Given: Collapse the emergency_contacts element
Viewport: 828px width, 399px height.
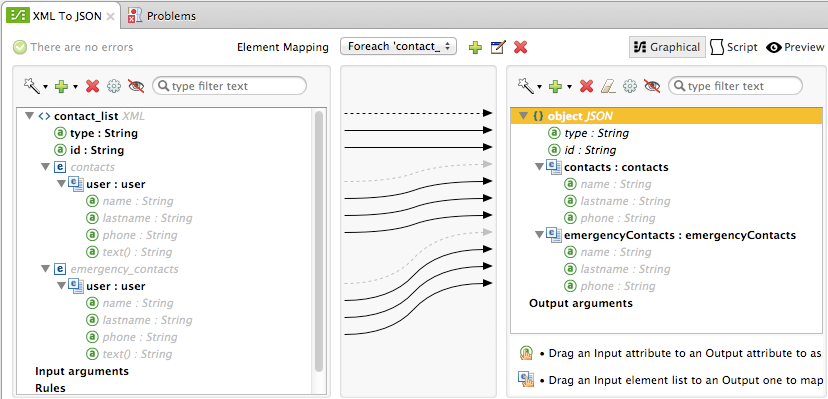Looking at the screenshot, I should [x=45, y=269].
